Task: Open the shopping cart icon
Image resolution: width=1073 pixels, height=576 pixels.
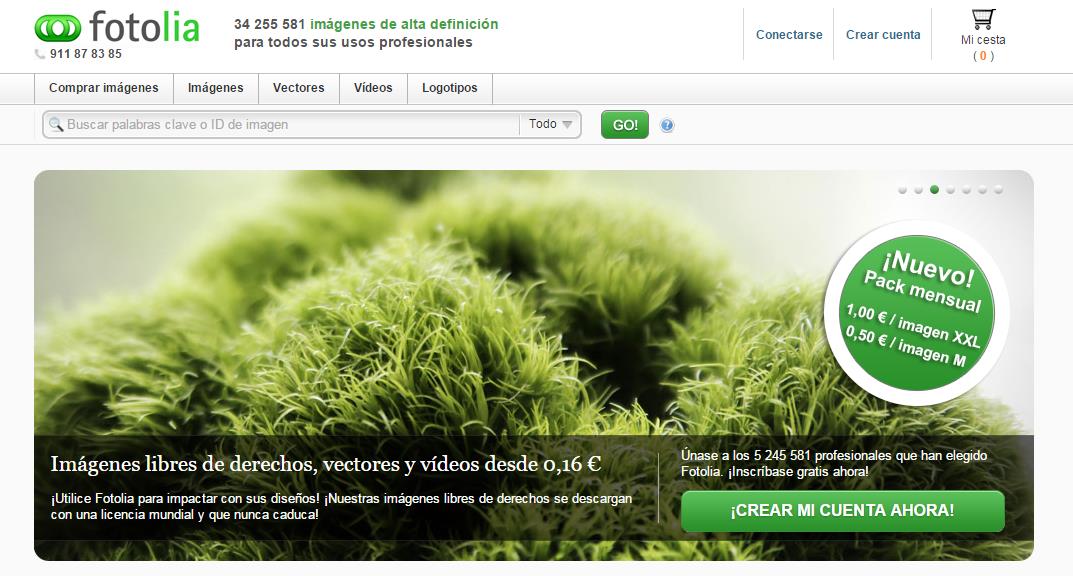Action: pyautogui.click(x=983, y=18)
